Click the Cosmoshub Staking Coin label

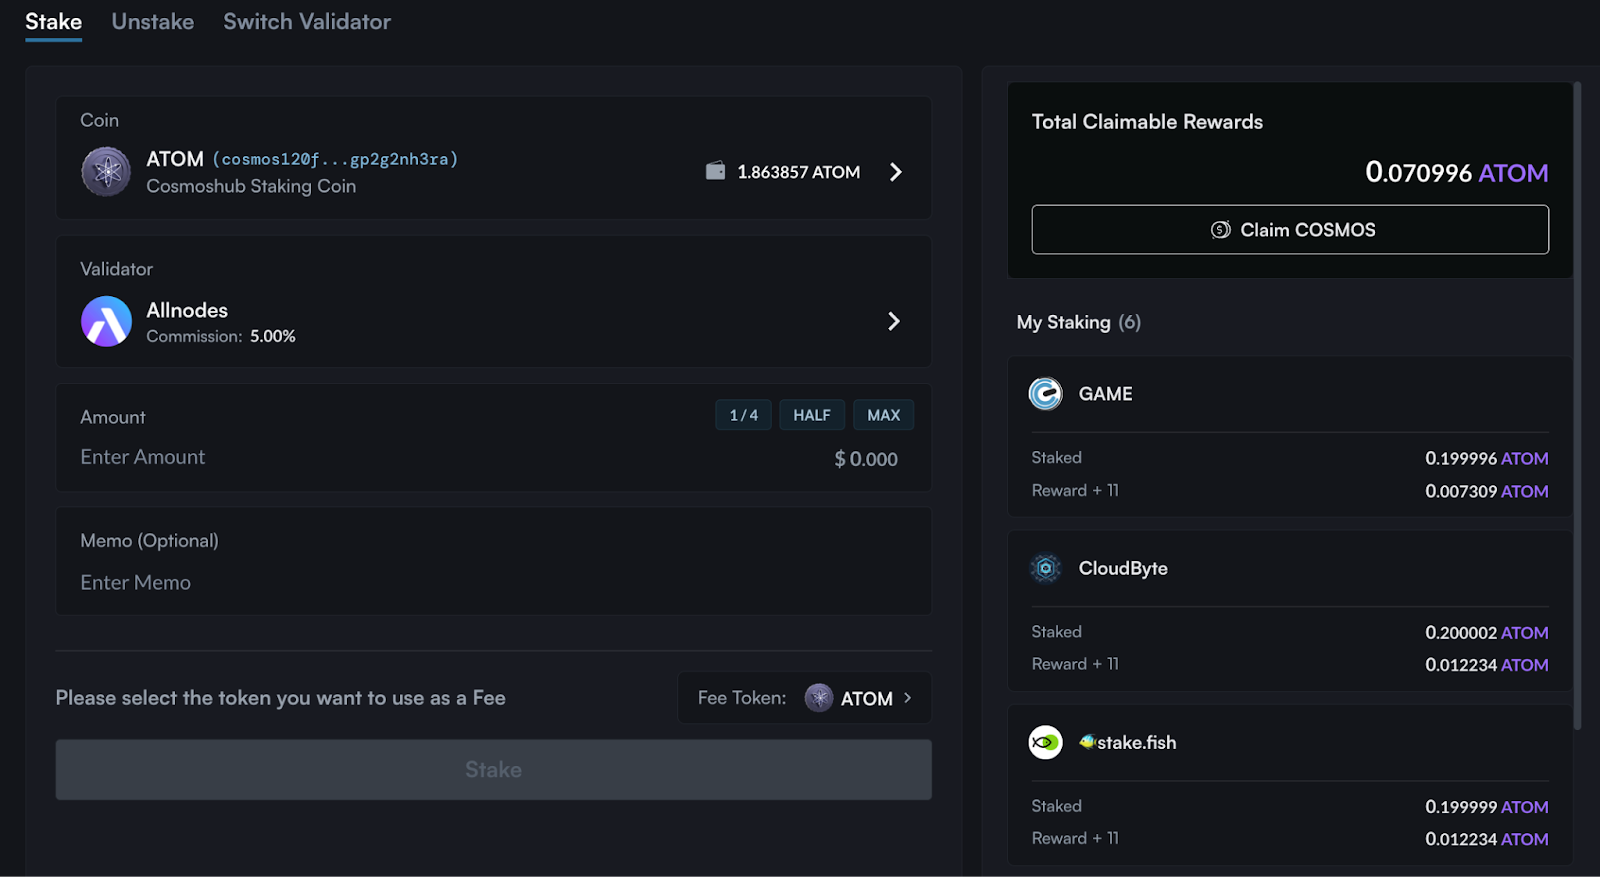(x=251, y=186)
